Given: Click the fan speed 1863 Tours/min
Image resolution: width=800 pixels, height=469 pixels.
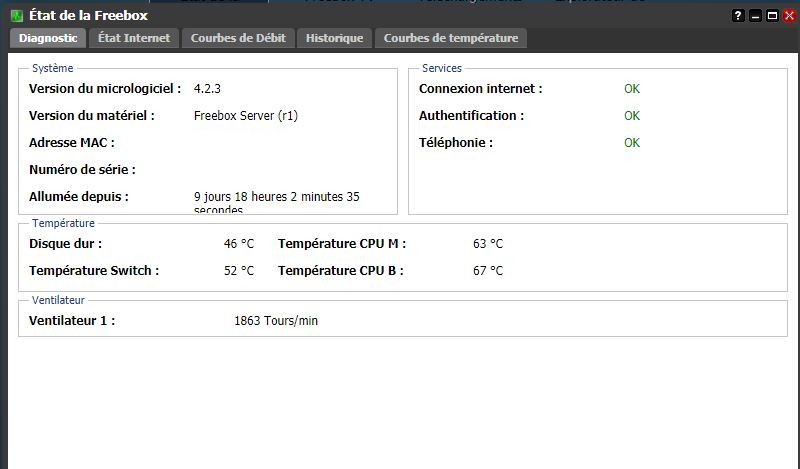Looking at the screenshot, I should pyautogui.click(x=276, y=321).
